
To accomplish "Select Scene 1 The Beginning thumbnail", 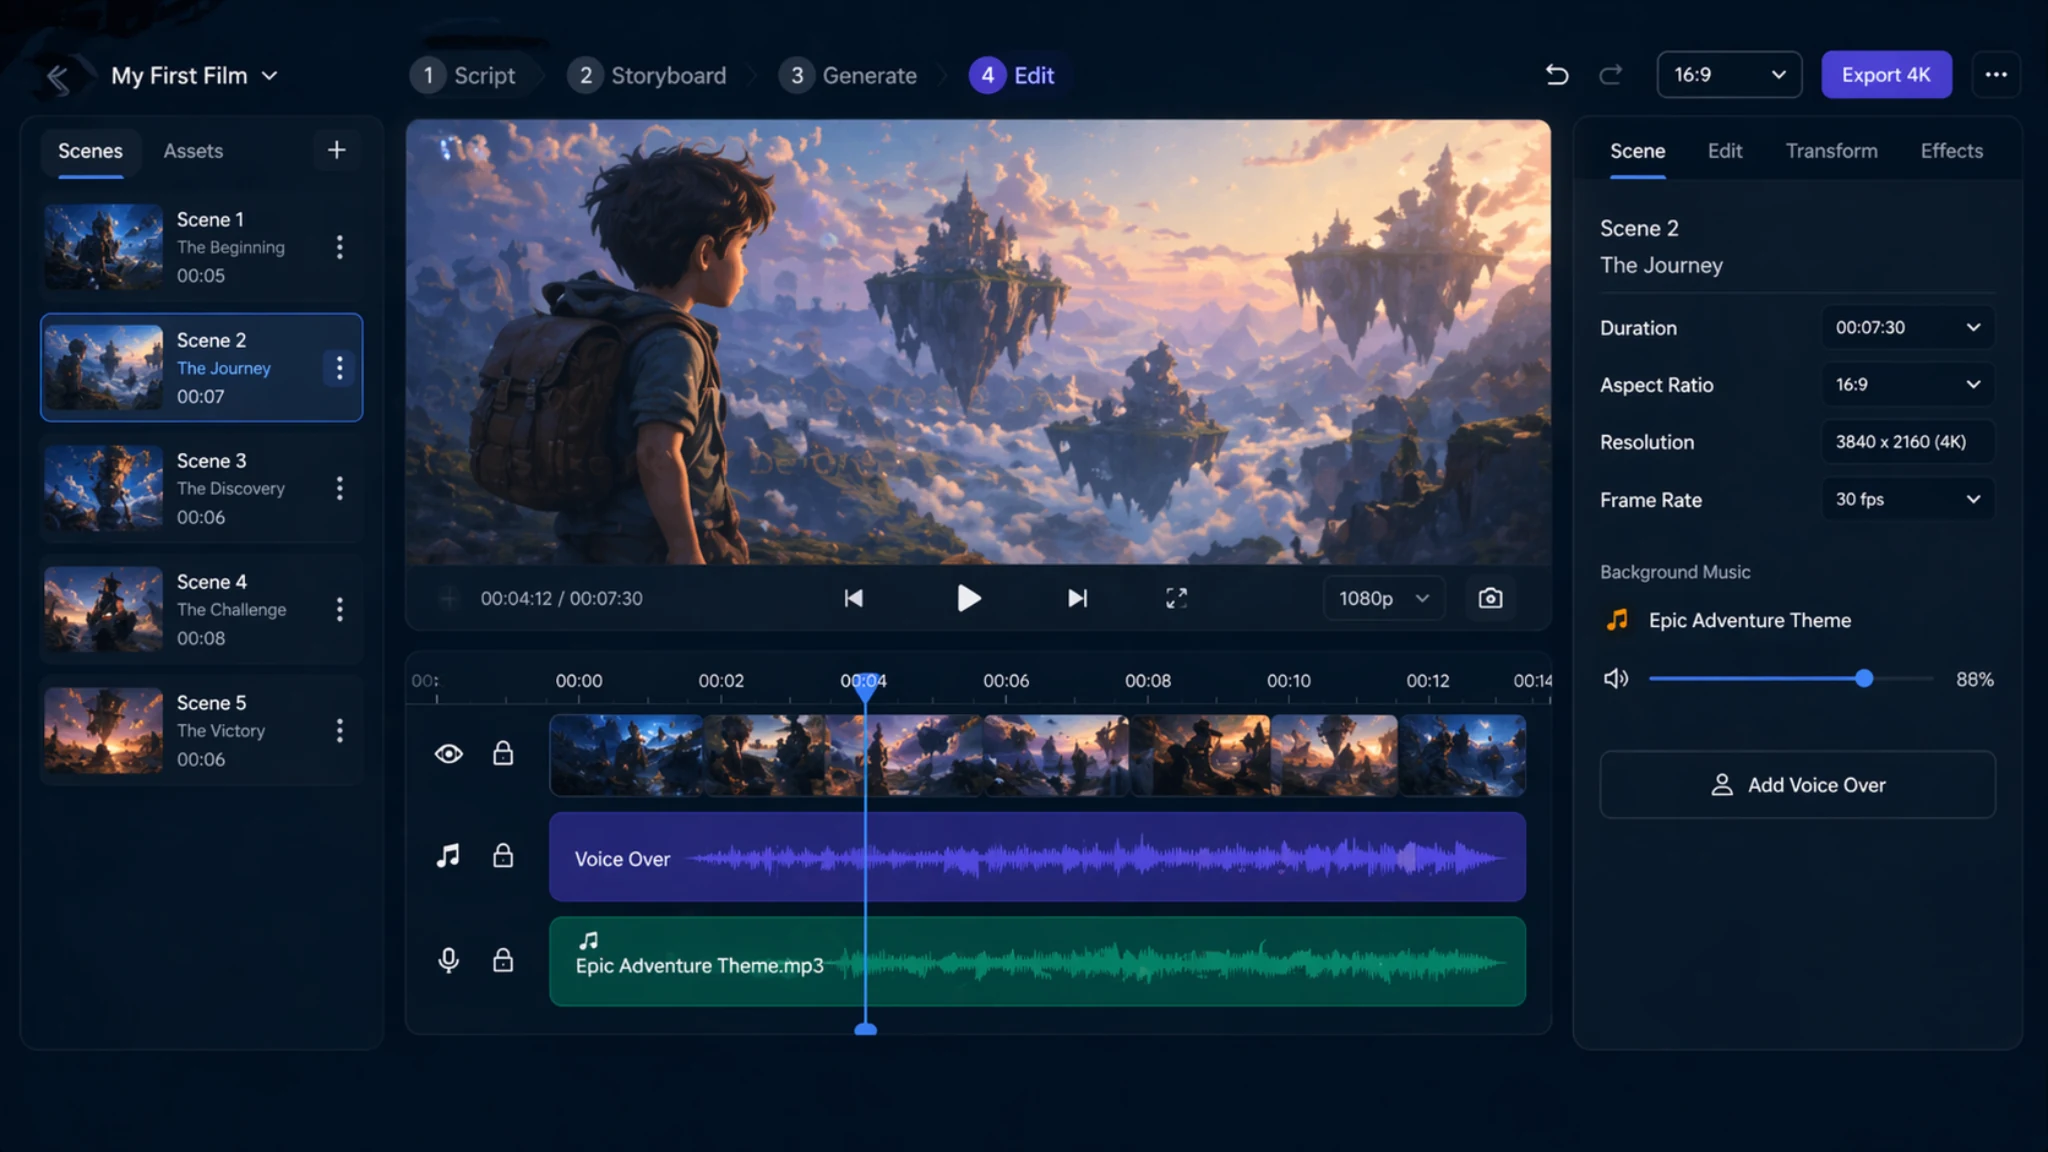I will (x=103, y=247).
